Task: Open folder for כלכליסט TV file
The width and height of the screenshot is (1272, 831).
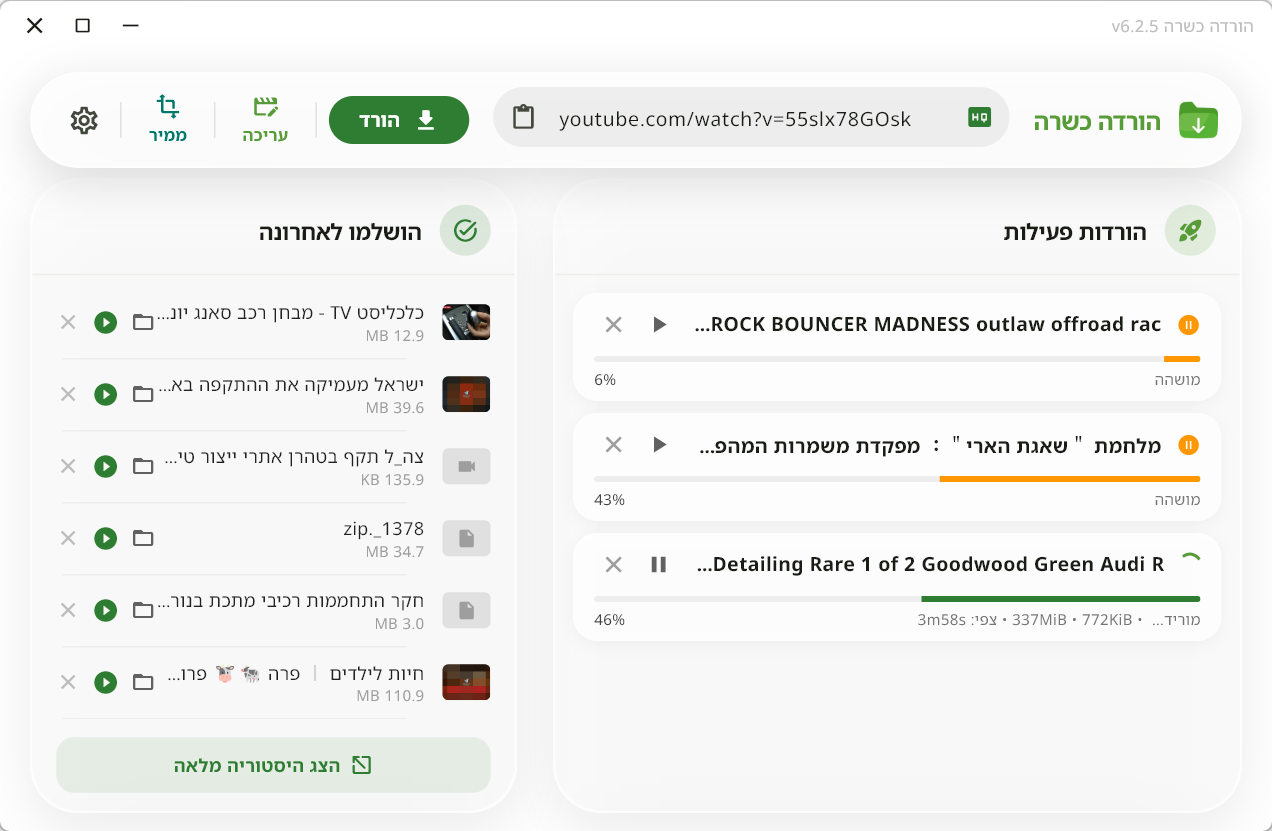Action: [143, 322]
